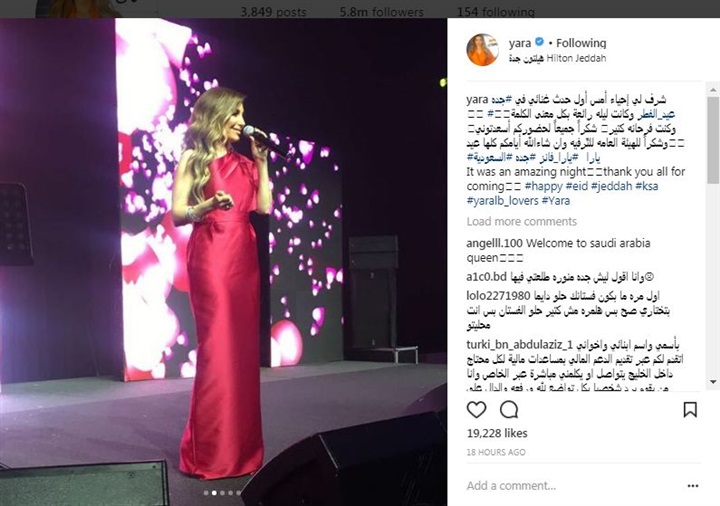Toggle the Following status button
This screenshot has height=506, width=720.
coord(581,43)
